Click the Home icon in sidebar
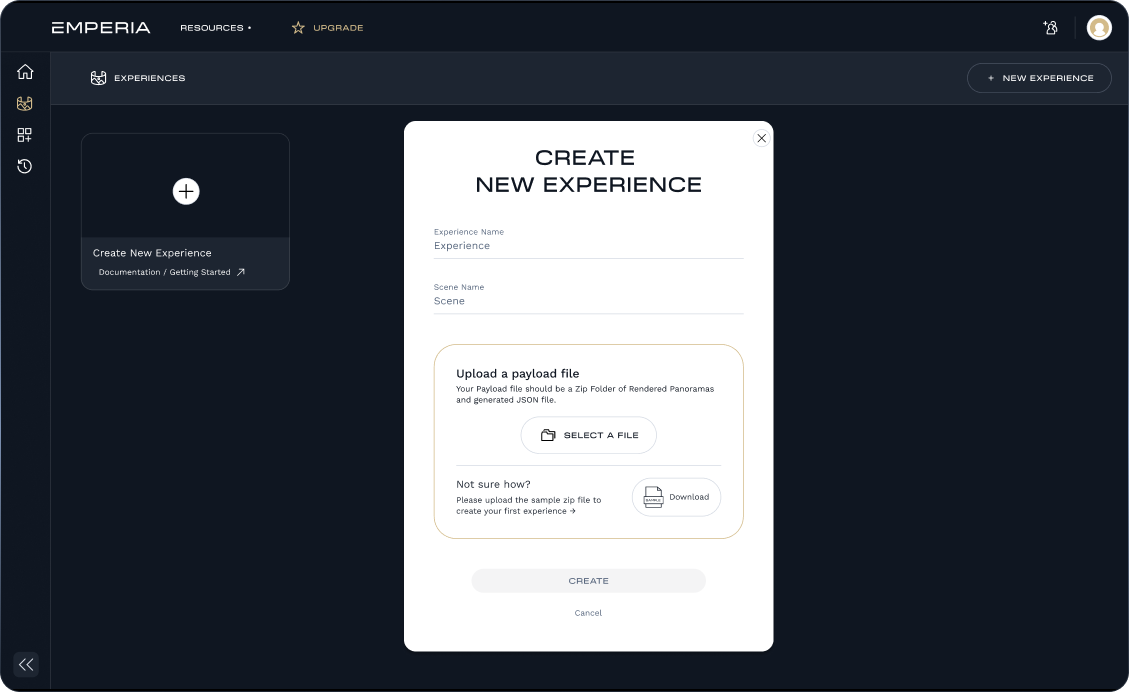Image resolution: width=1129 pixels, height=692 pixels. point(25,72)
